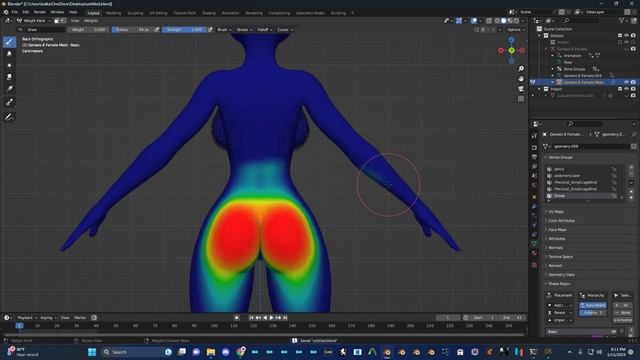Click the Windows Start button
The image size is (640, 360).
click(92, 352)
